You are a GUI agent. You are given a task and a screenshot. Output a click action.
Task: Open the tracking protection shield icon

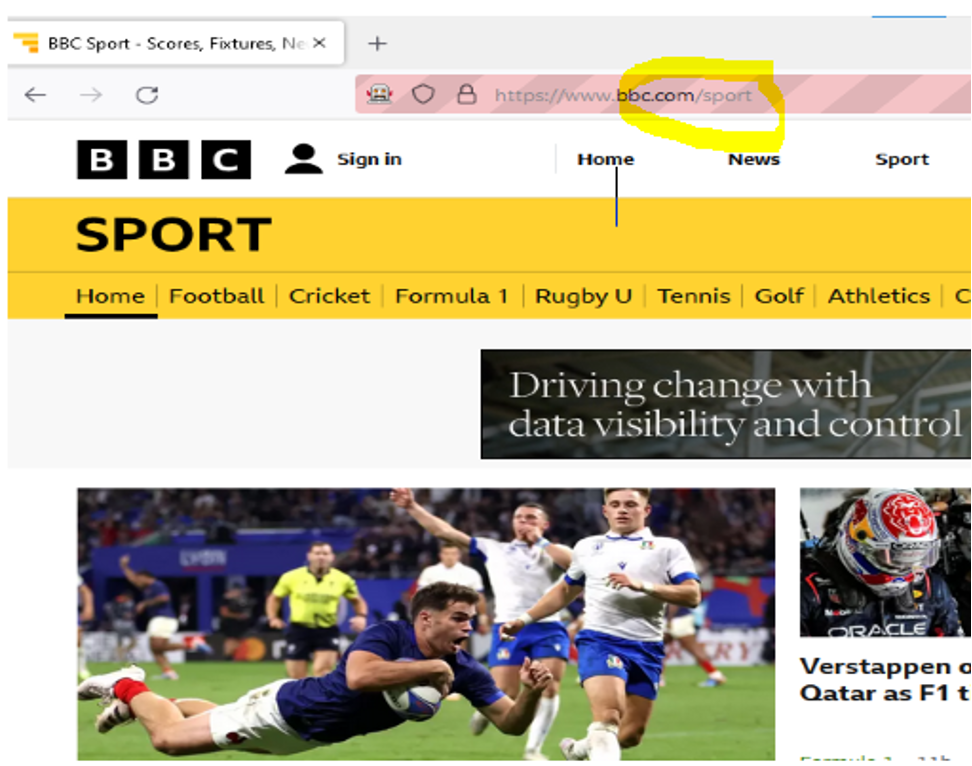pyautogui.click(x=424, y=95)
